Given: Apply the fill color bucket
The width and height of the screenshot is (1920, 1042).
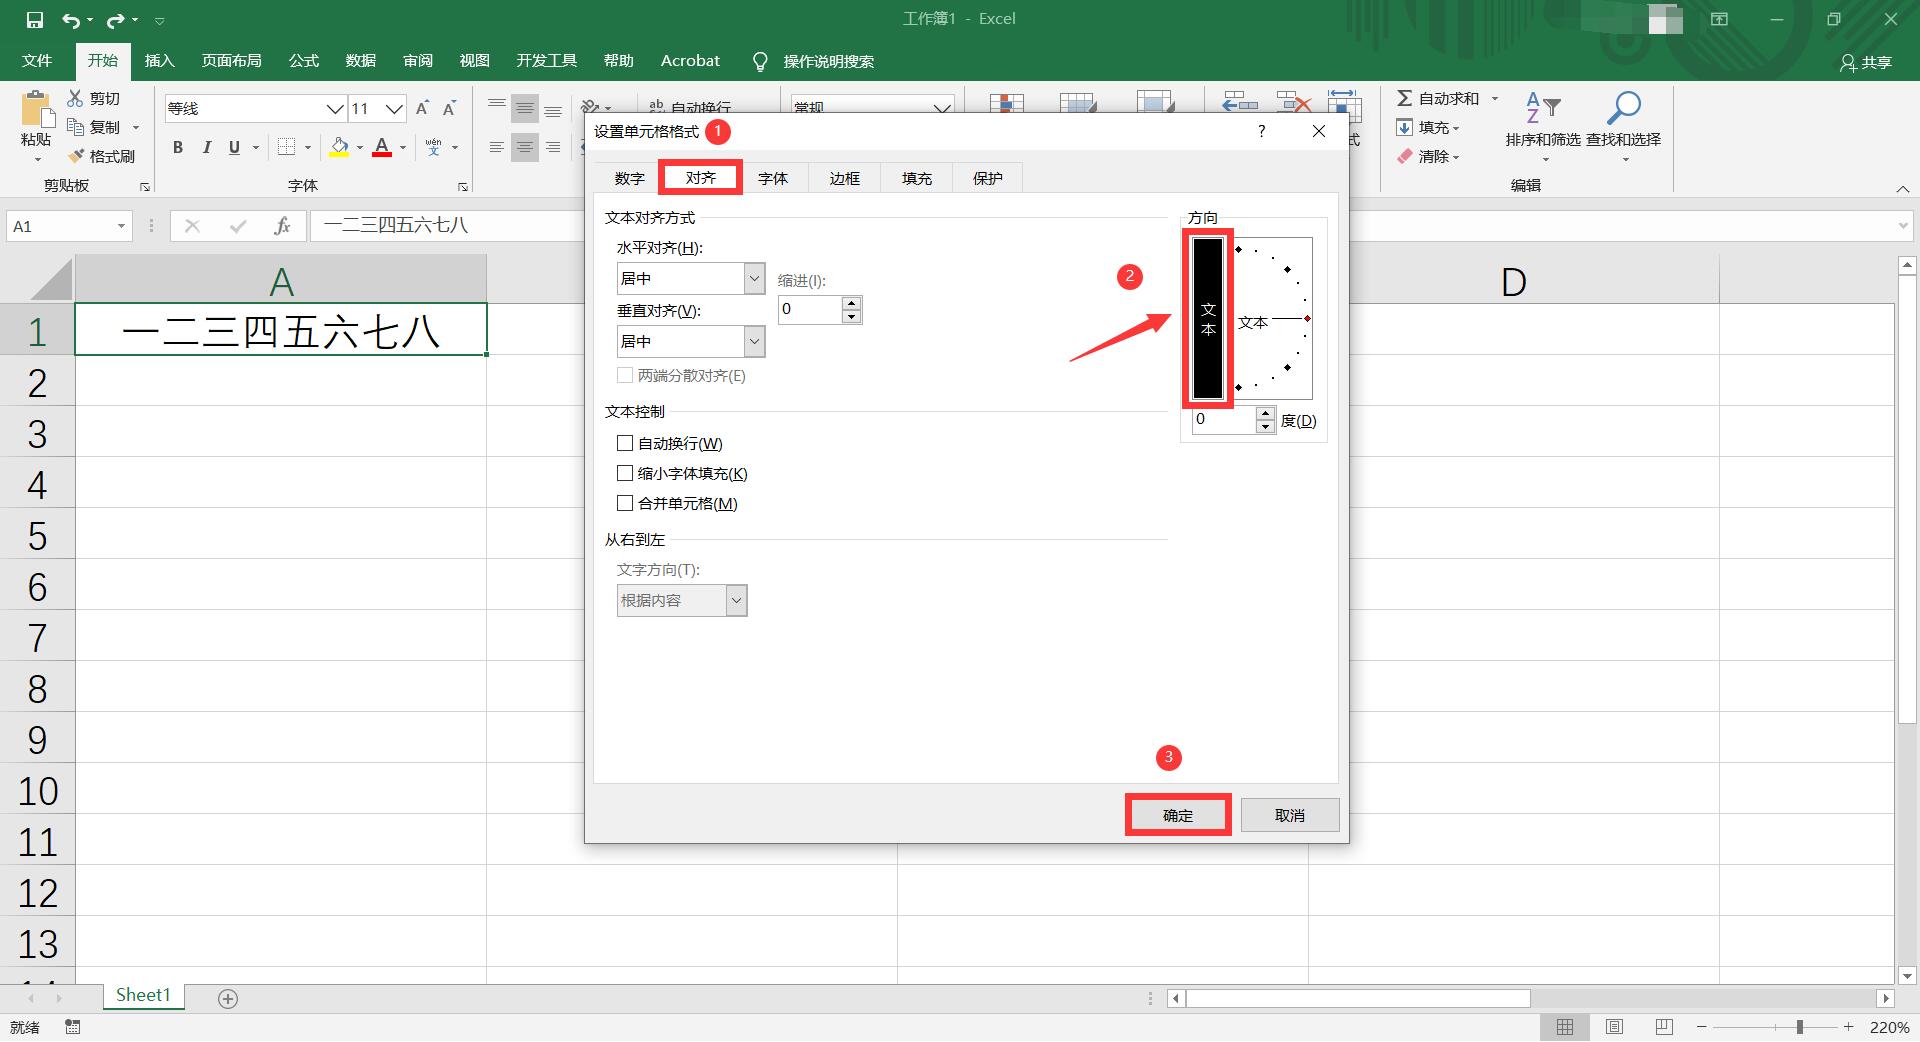Looking at the screenshot, I should click(340, 148).
